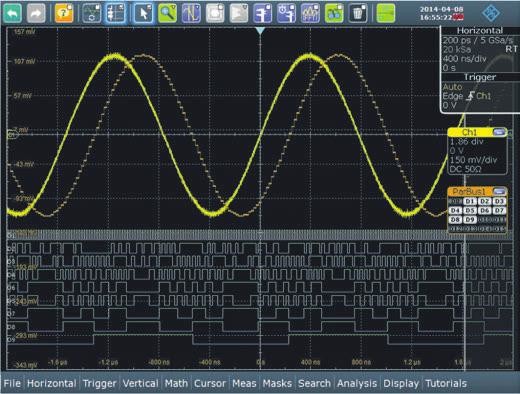Viewport: 520px width, 394px height.
Task: Open the Tutorials menu
Action: (x=446, y=383)
